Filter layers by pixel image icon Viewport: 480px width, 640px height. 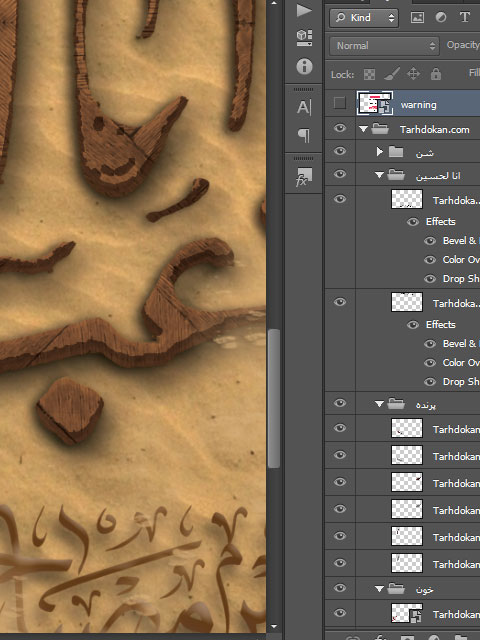(417, 18)
